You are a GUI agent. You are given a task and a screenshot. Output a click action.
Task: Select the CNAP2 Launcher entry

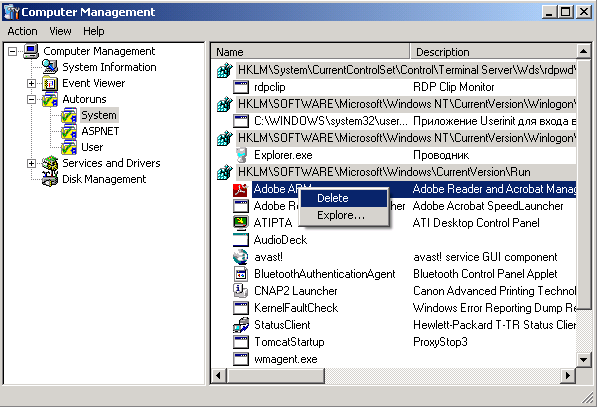(x=296, y=291)
